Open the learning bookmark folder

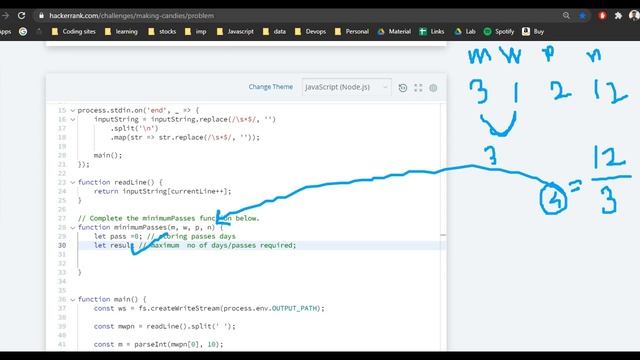point(121,31)
